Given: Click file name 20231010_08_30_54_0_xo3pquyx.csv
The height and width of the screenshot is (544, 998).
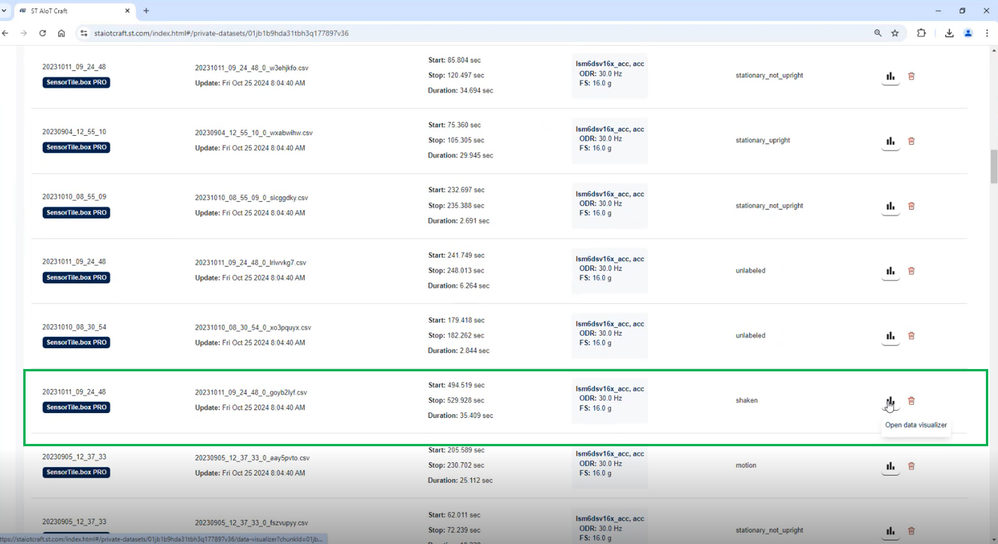Looking at the screenshot, I should pos(253,328).
